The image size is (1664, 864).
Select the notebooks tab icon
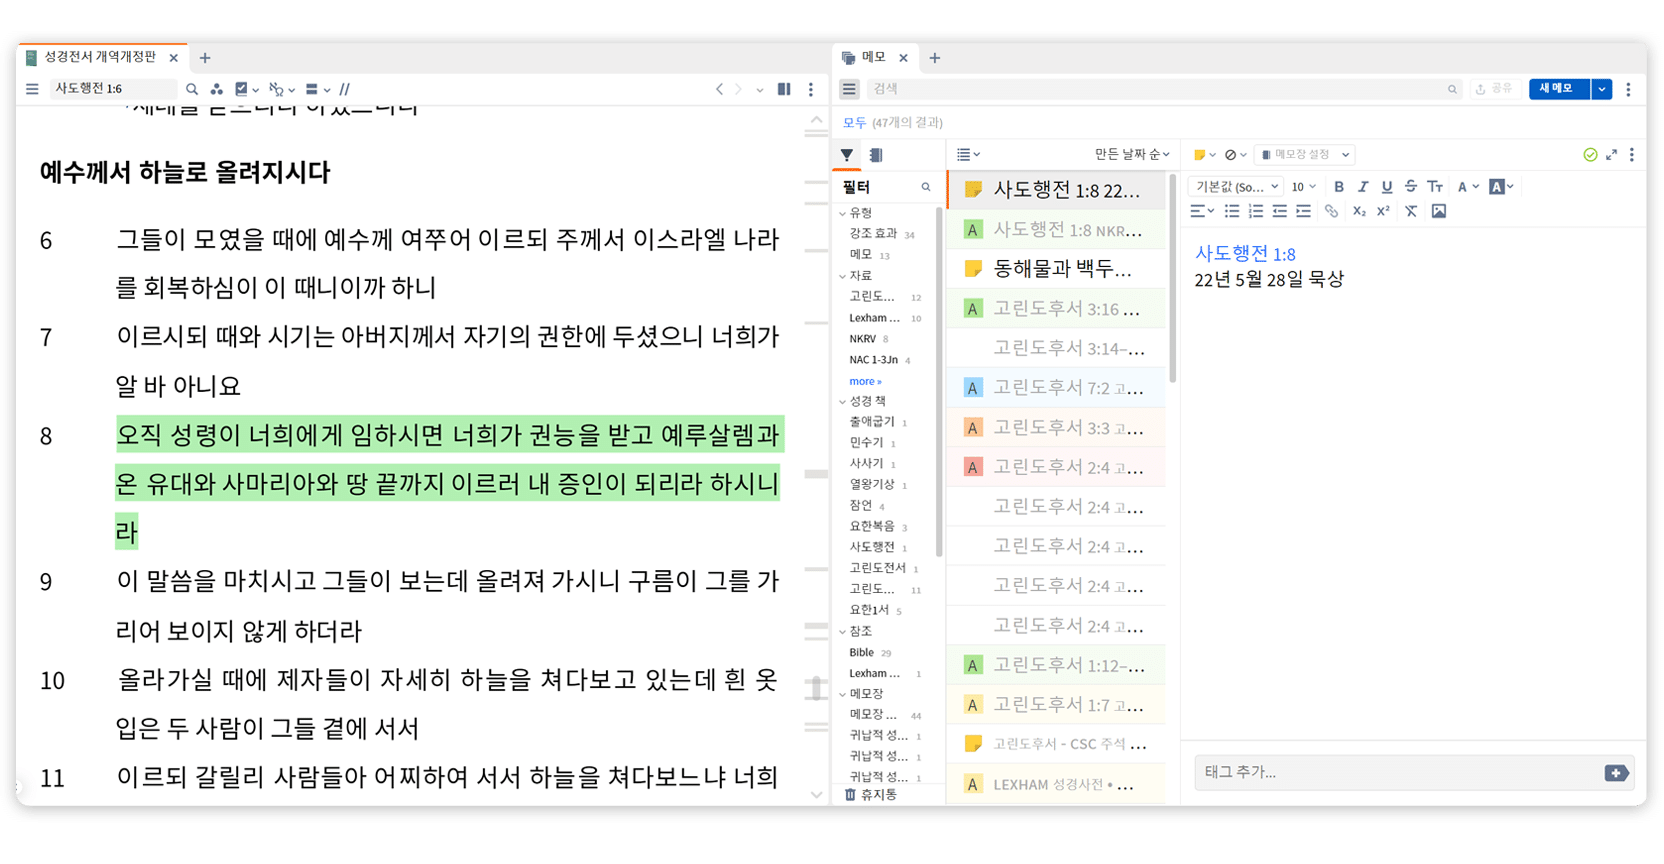[x=876, y=155]
